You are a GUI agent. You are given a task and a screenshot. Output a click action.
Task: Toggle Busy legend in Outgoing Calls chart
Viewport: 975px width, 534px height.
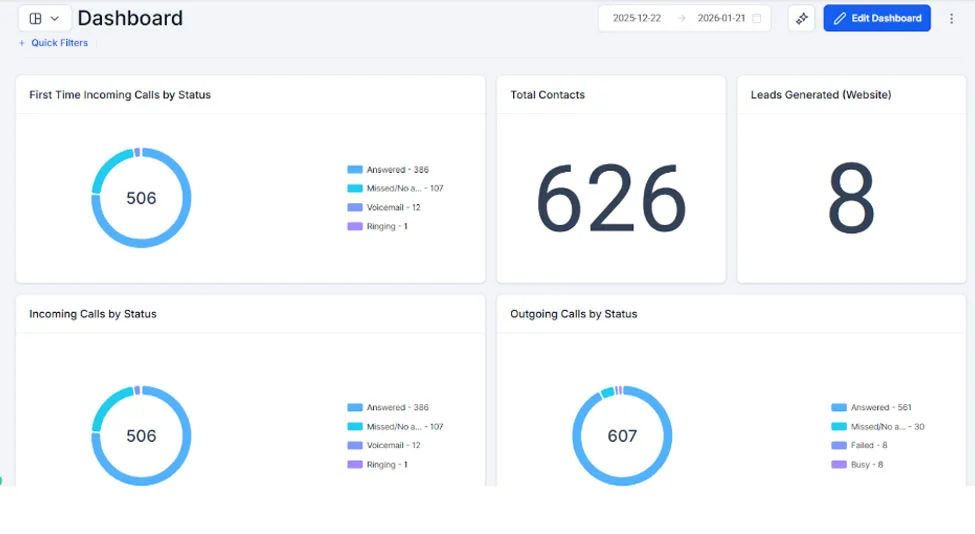(x=866, y=465)
